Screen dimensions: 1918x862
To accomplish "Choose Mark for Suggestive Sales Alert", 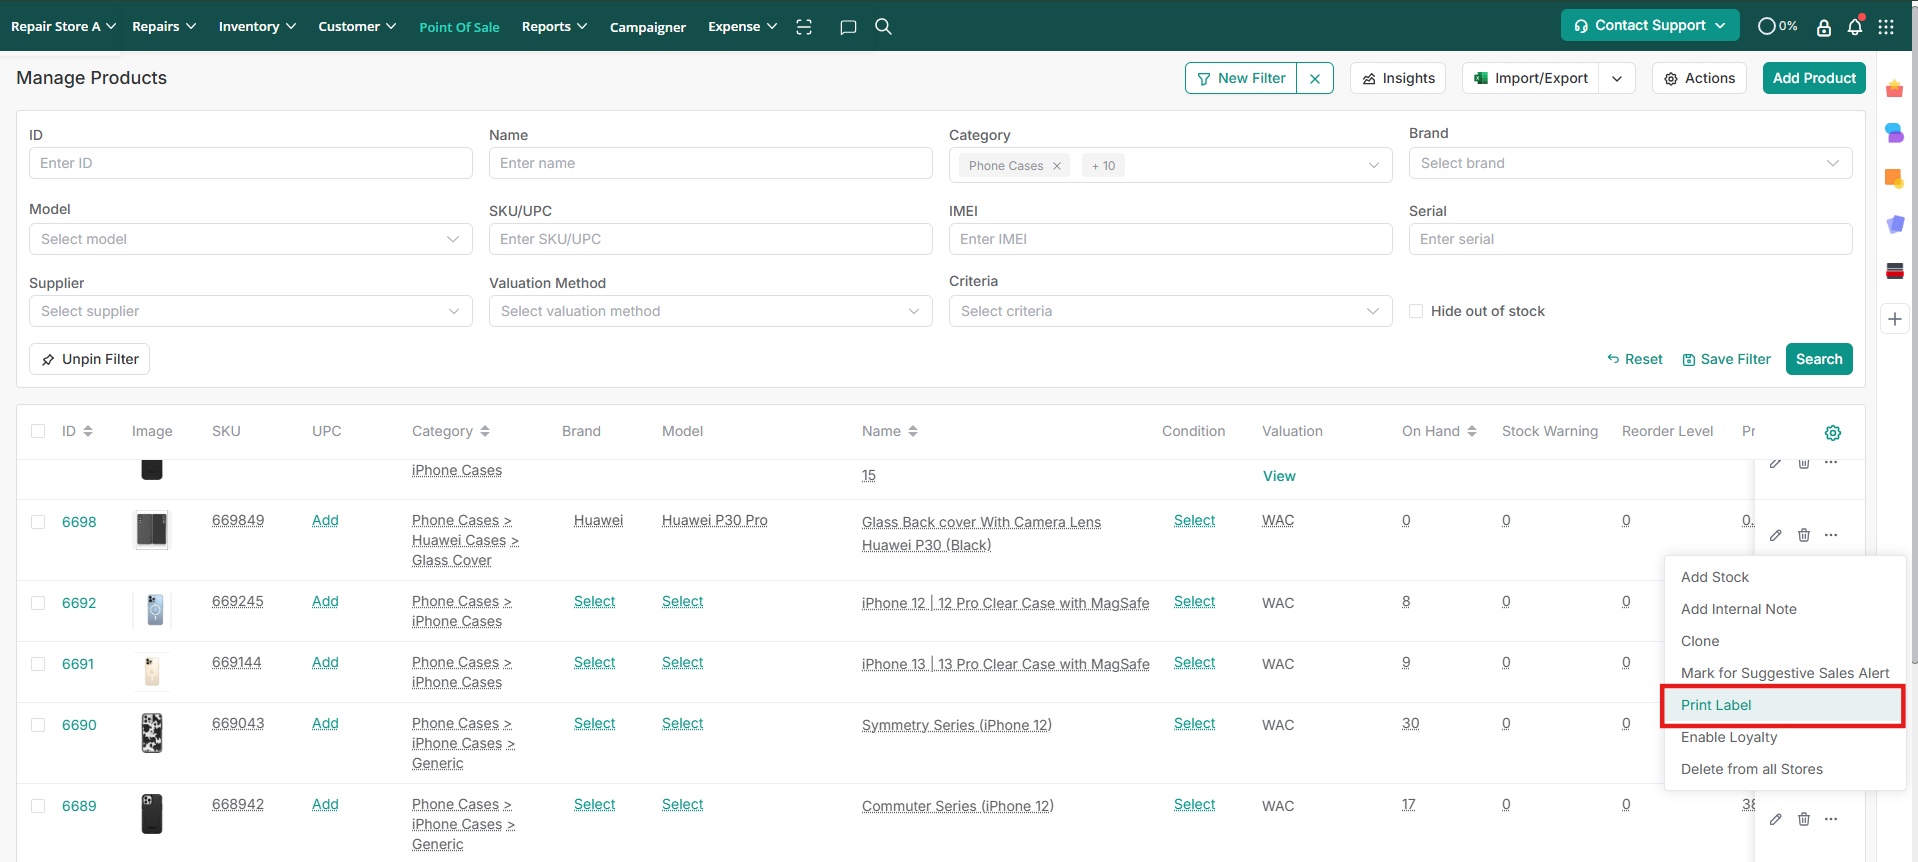I will (1783, 673).
